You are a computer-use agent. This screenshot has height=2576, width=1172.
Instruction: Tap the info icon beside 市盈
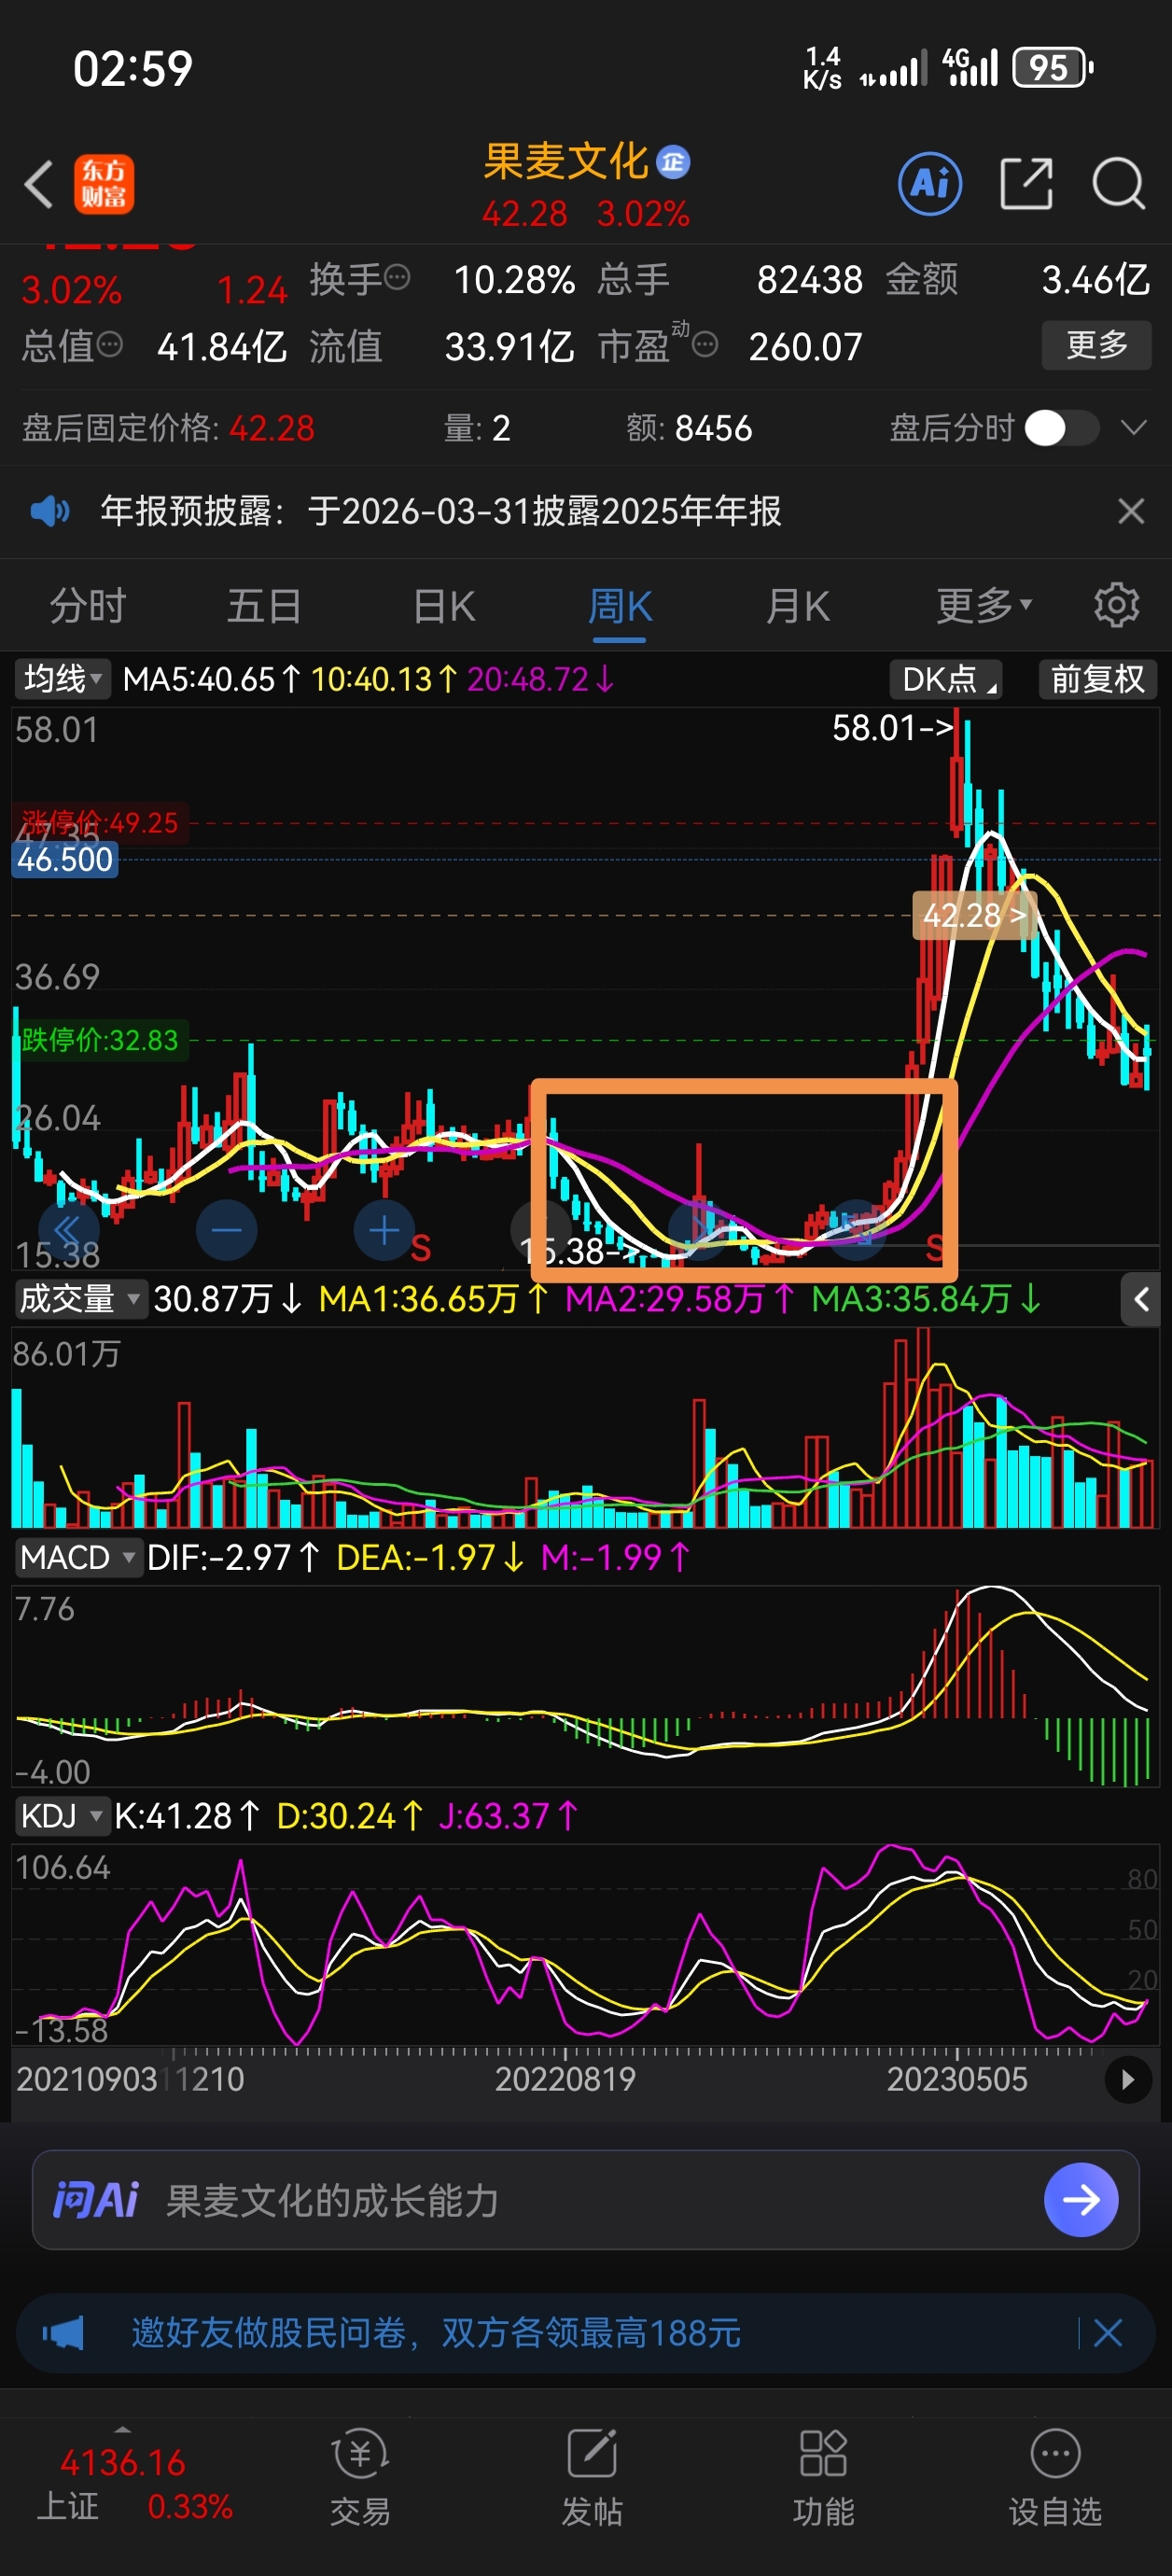click(705, 346)
